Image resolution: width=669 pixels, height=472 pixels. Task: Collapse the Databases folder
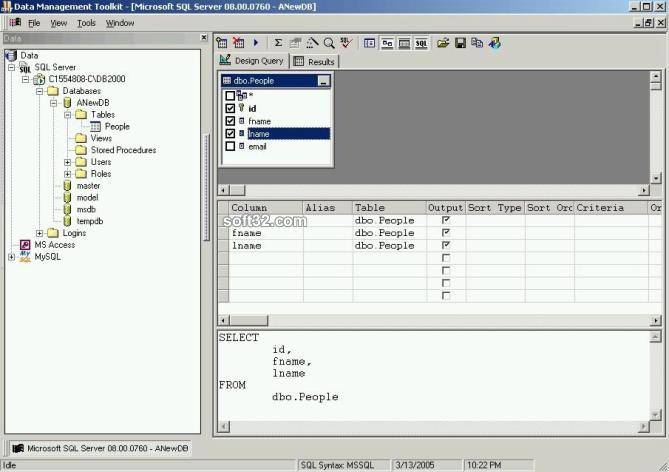click(x=40, y=91)
